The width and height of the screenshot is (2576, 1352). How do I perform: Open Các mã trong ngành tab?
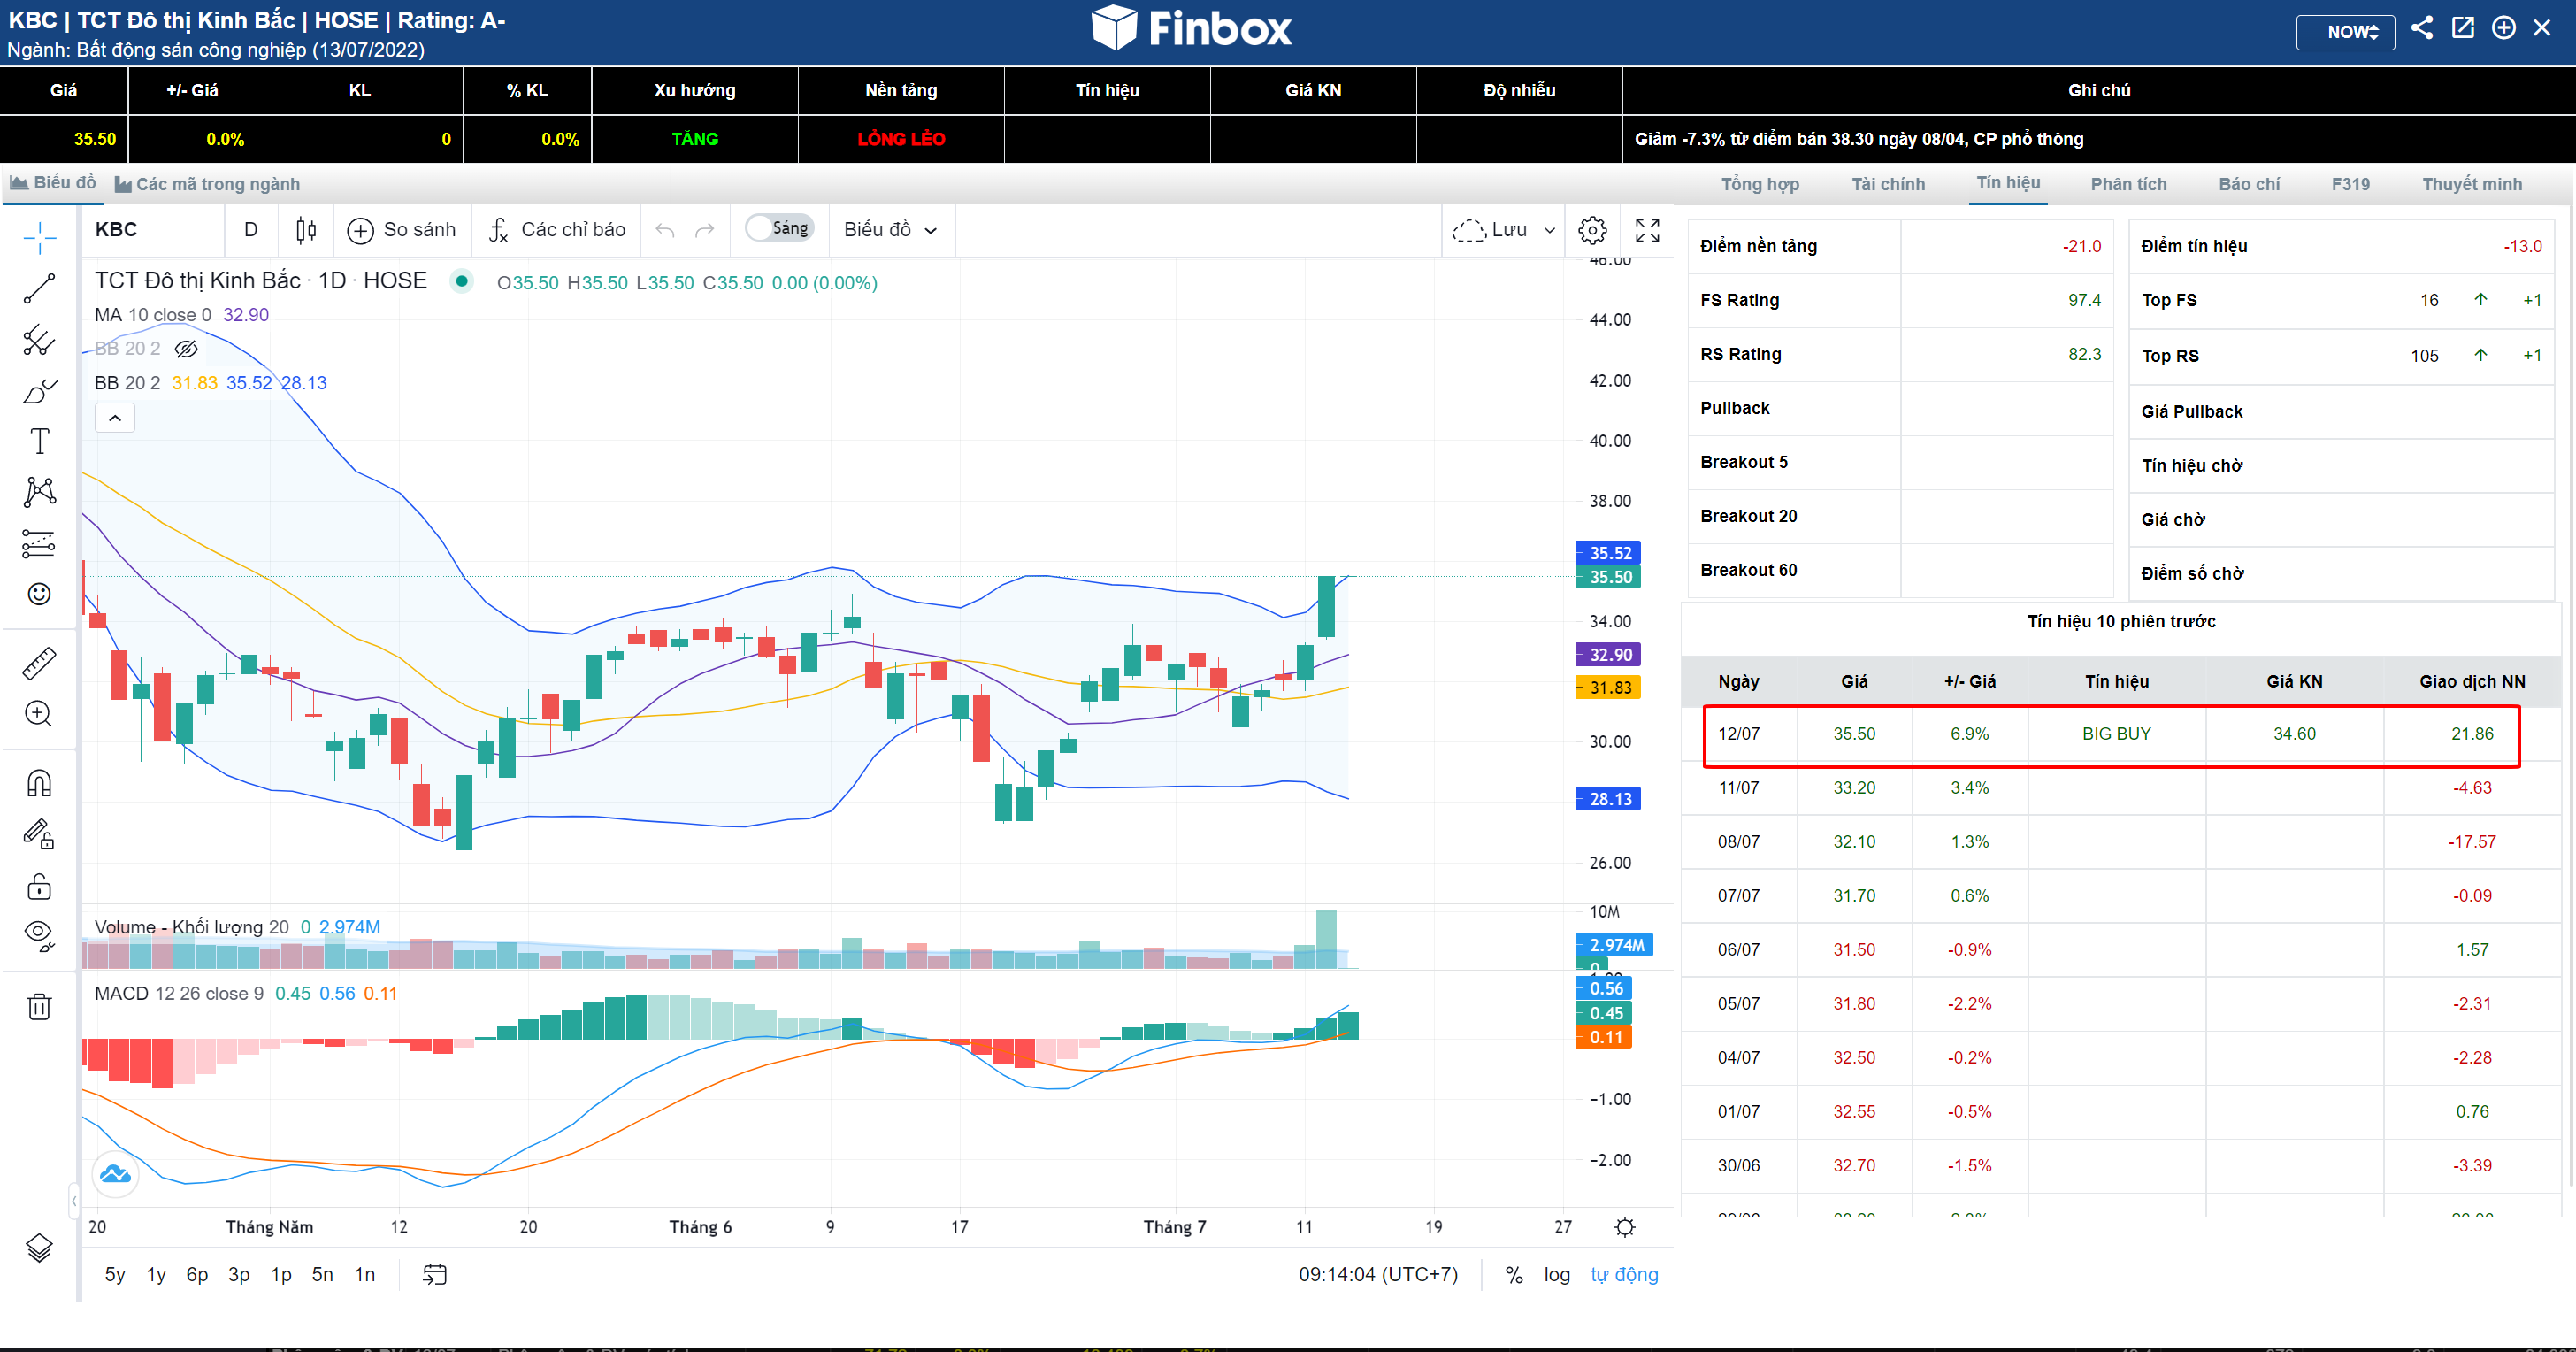point(207,184)
